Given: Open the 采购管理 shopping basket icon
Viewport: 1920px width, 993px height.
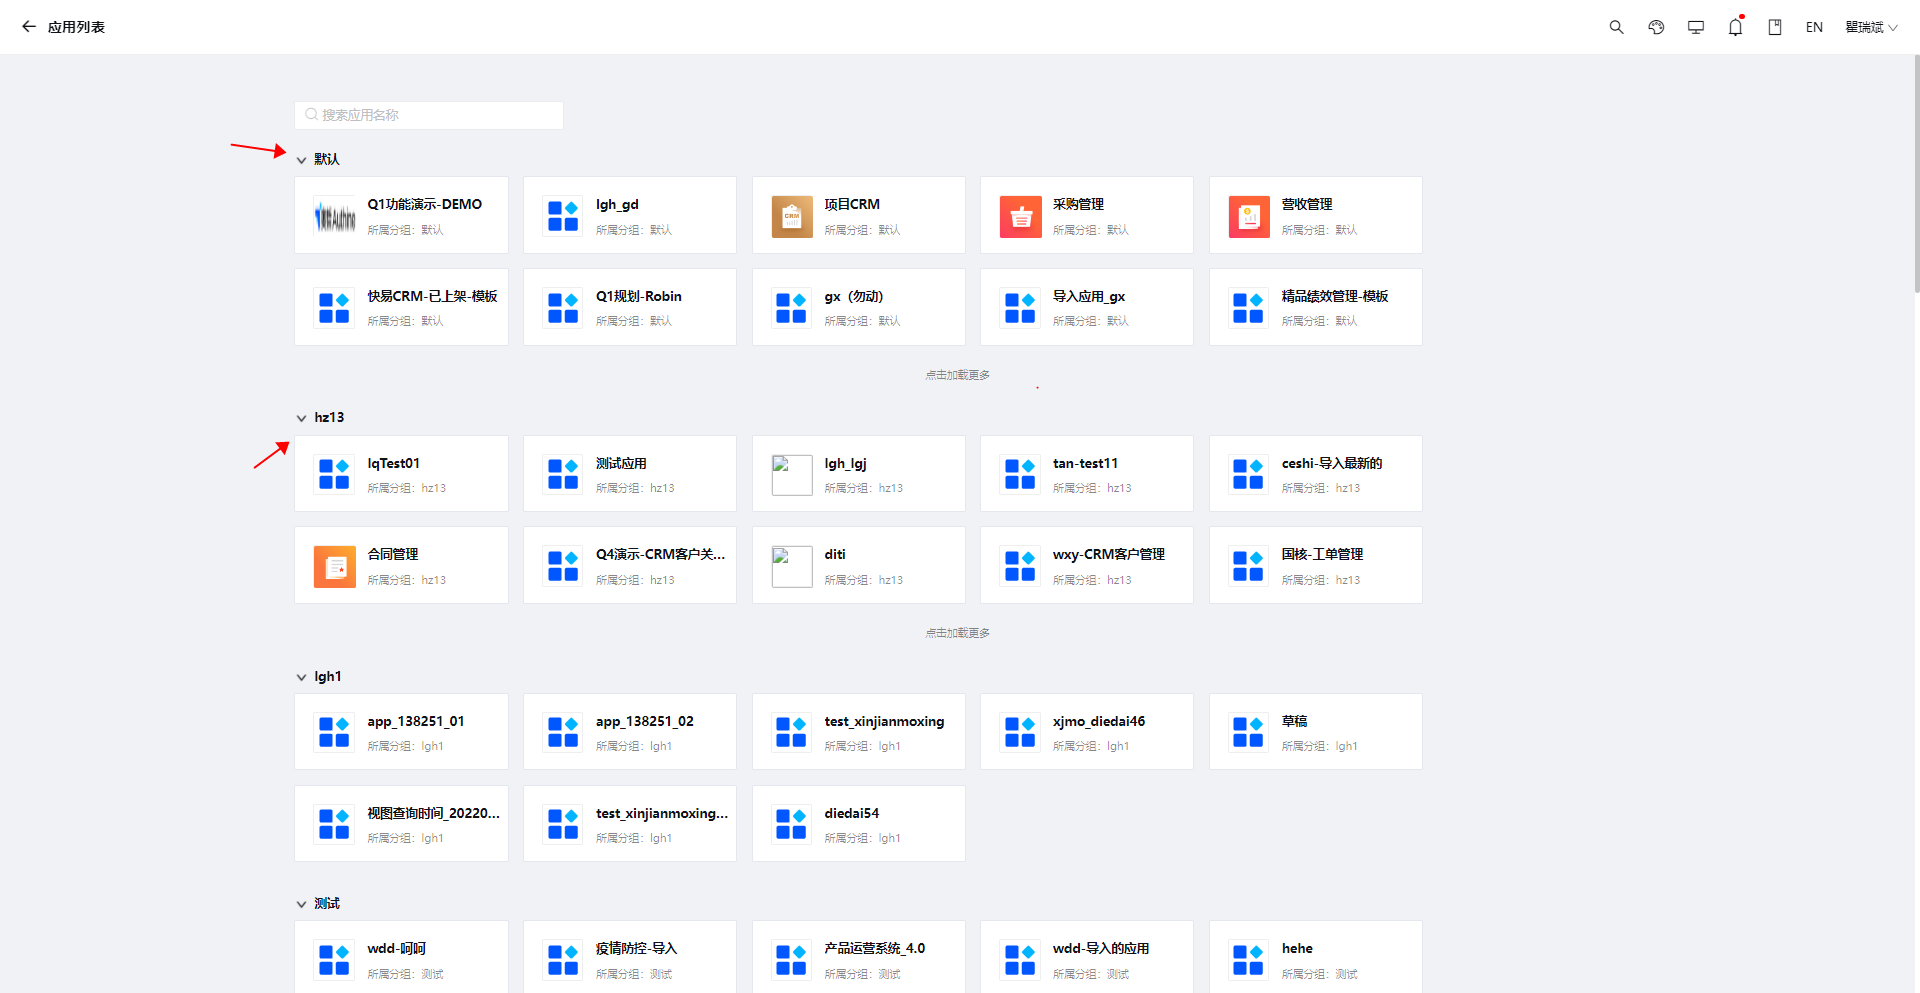Looking at the screenshot, I should [x=1020, y=216].
